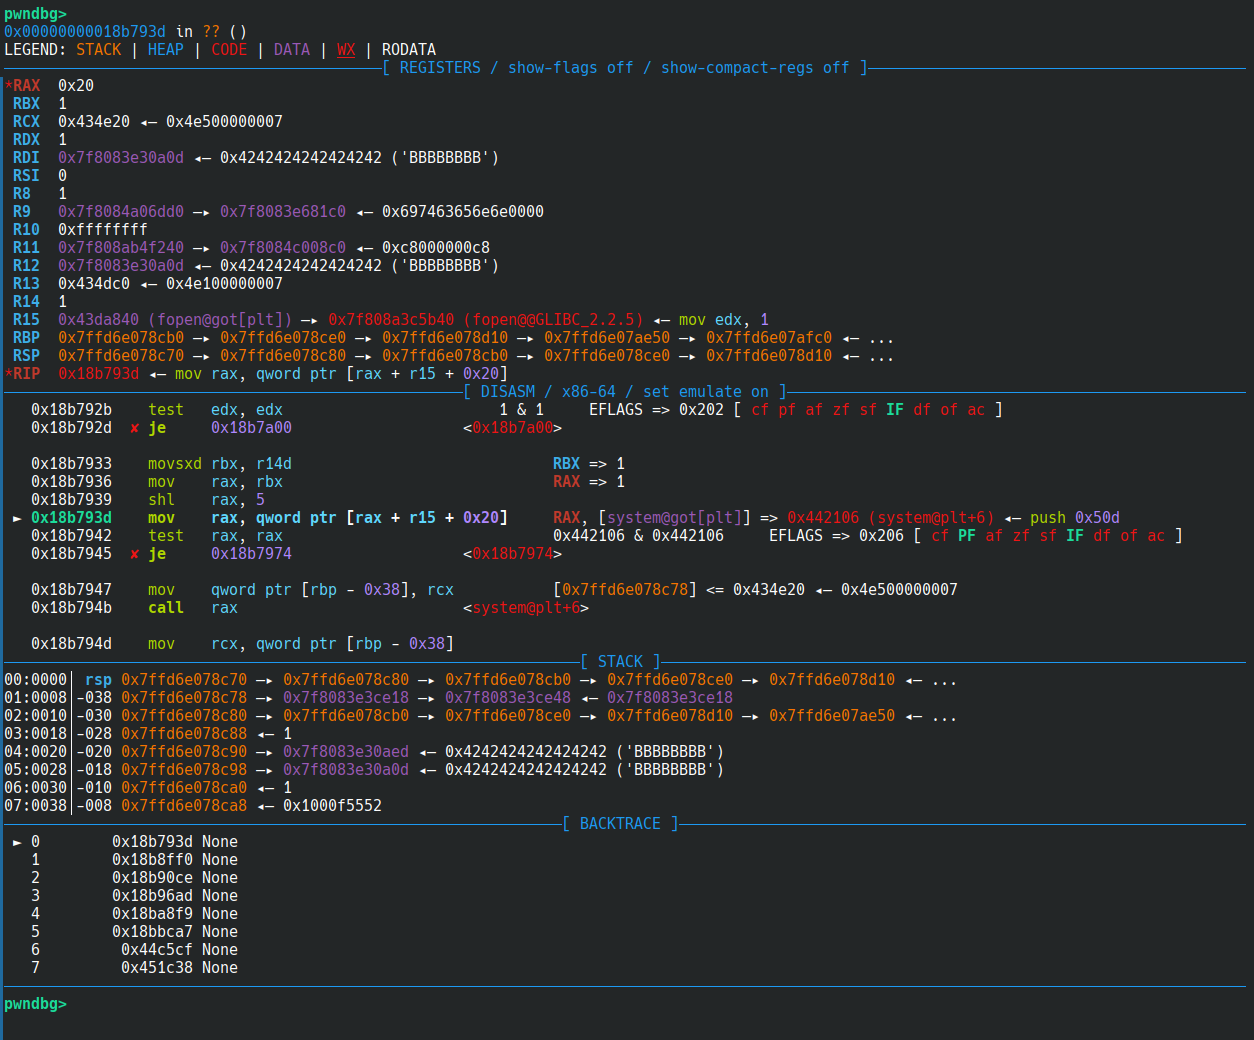This screenshot has width=1254, height=1040.
Task: Click the system@plt+6 call target
Action: 525,608
